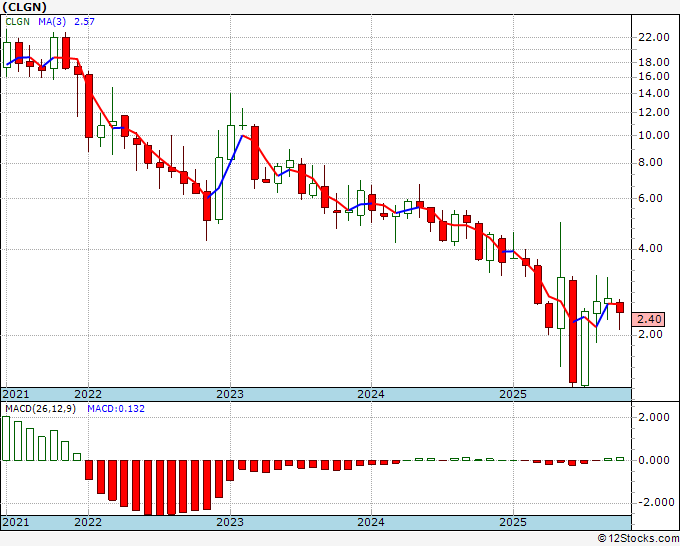Select the MACD:0.132 value readout

pyautogui.click(x=116, y=409)
